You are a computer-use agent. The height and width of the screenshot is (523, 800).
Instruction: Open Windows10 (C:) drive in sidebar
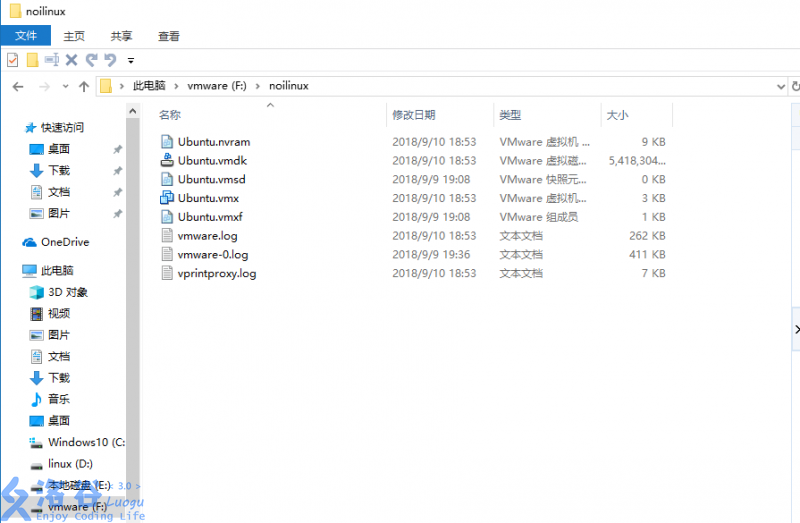(x=86, y=442)
